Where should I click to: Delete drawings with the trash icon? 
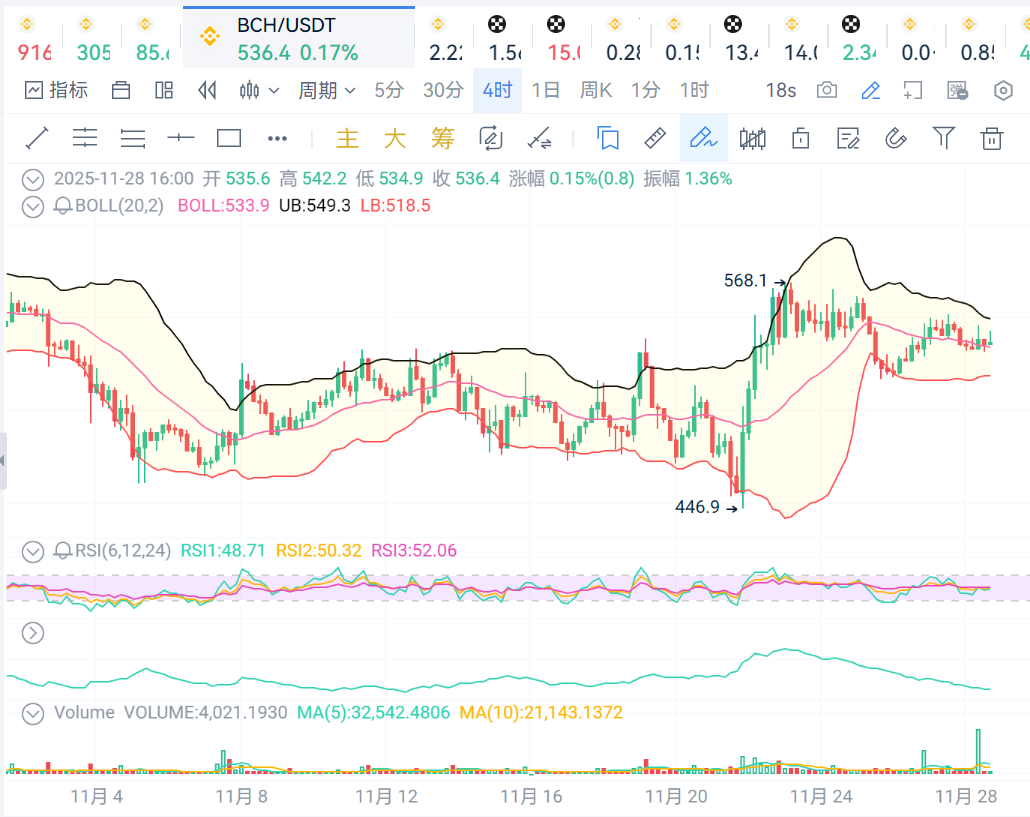click(991, 138)
